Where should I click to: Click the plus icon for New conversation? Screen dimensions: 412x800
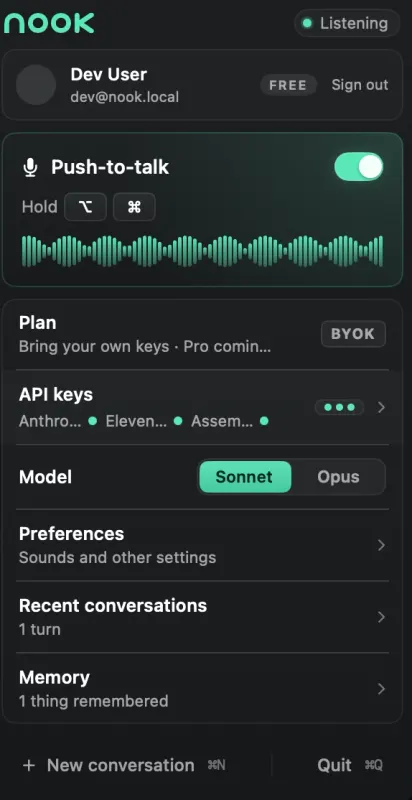[29, 765]
